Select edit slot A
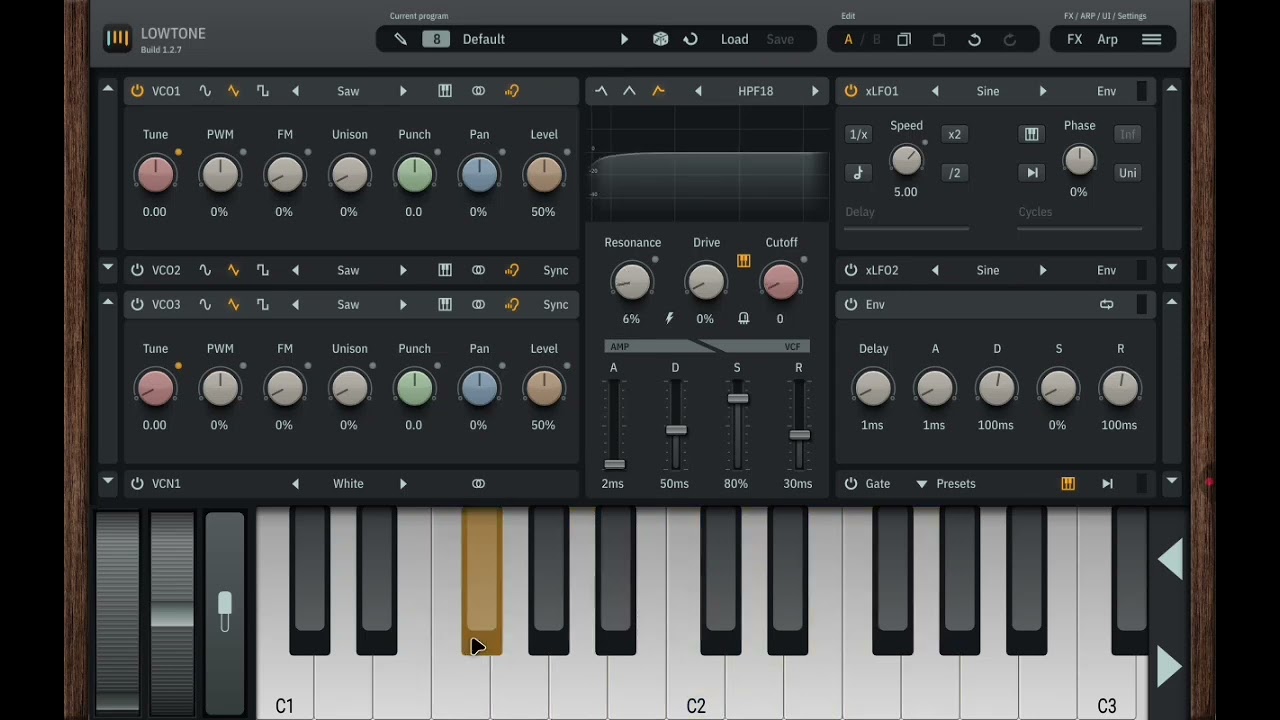Screen dimensions: 1280x720 coord(848,39)
